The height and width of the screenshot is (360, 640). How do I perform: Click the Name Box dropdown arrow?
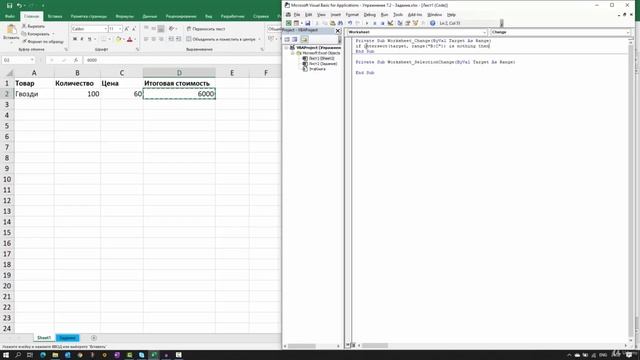[32, 60]
